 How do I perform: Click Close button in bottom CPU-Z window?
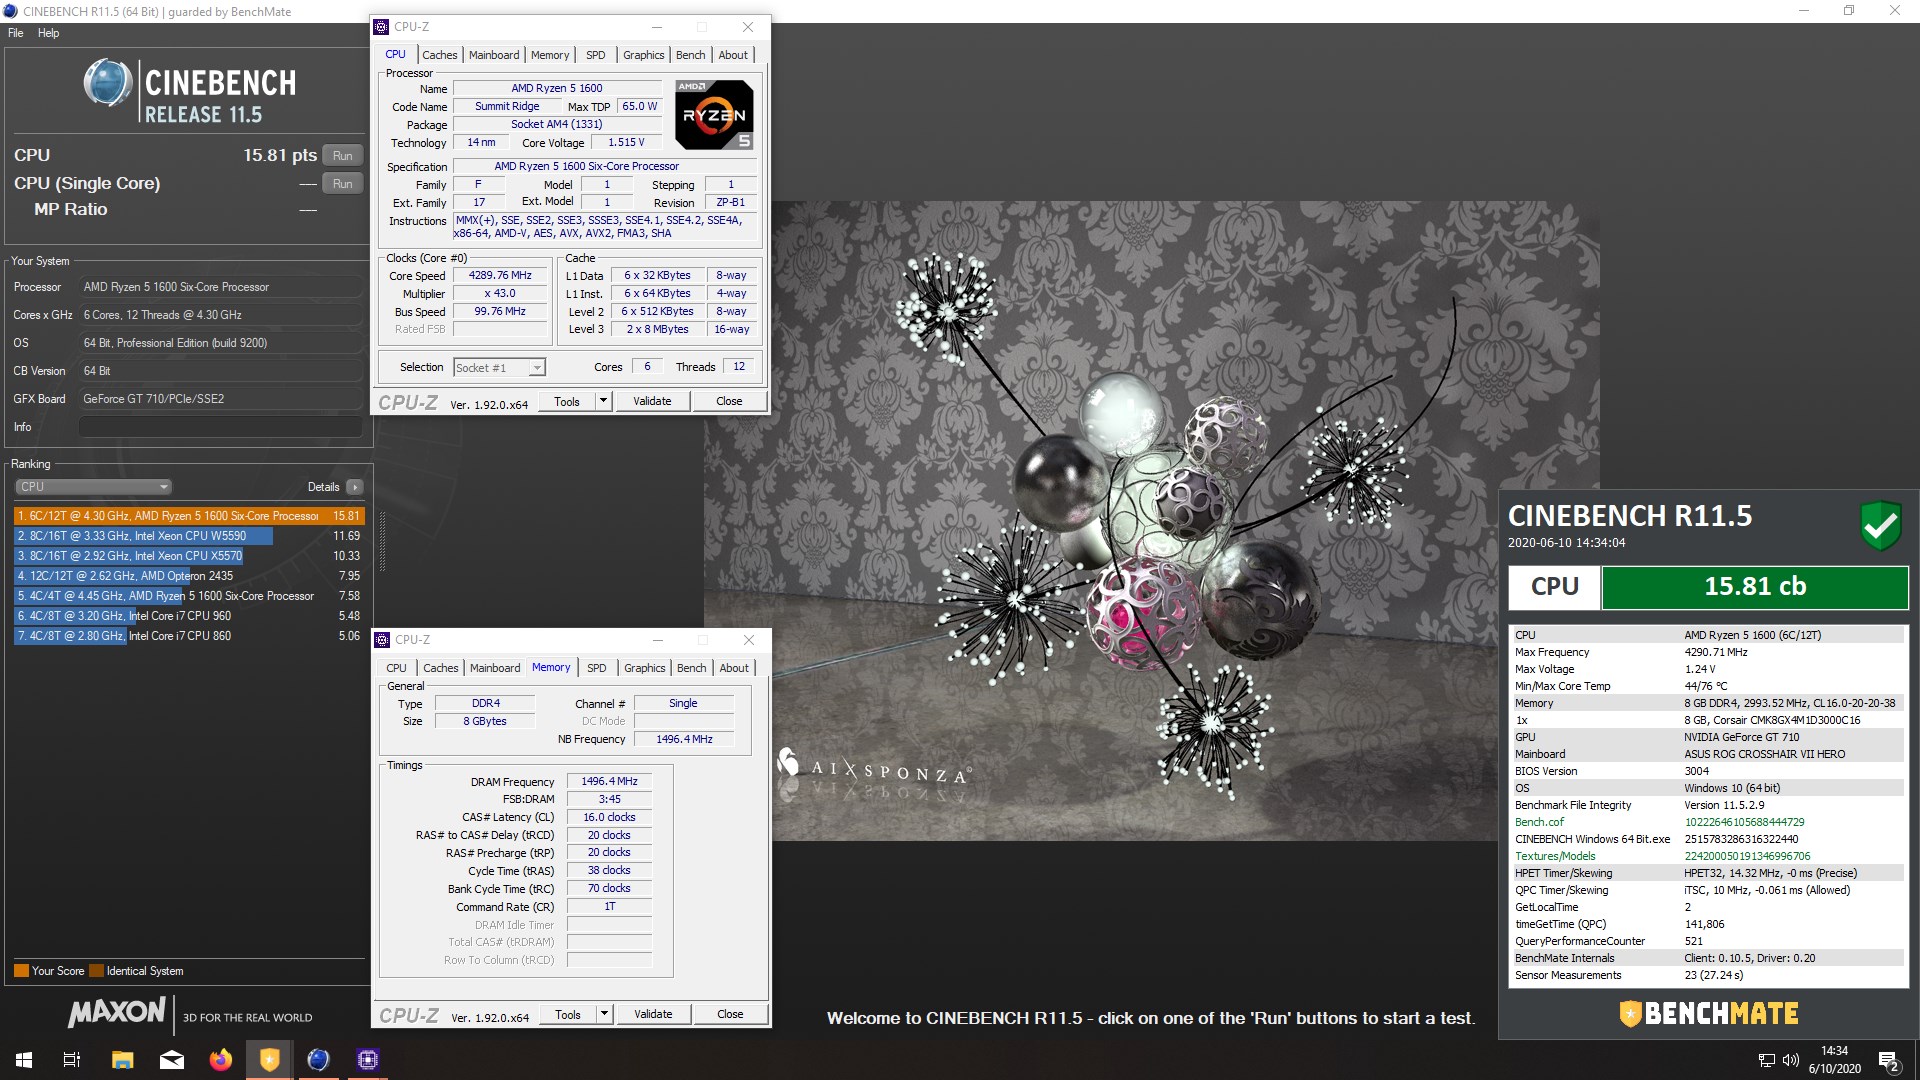pyautogui.click(x=730, y=1014)
